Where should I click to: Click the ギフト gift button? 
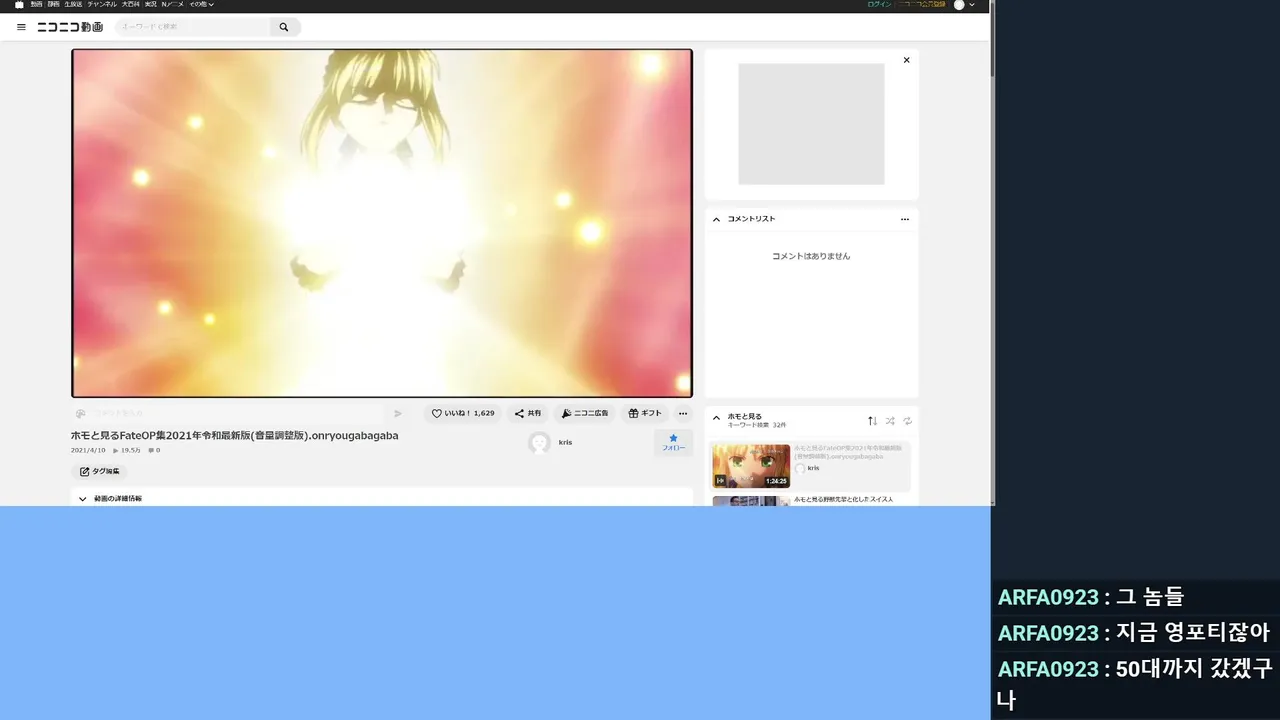[645, 413]
